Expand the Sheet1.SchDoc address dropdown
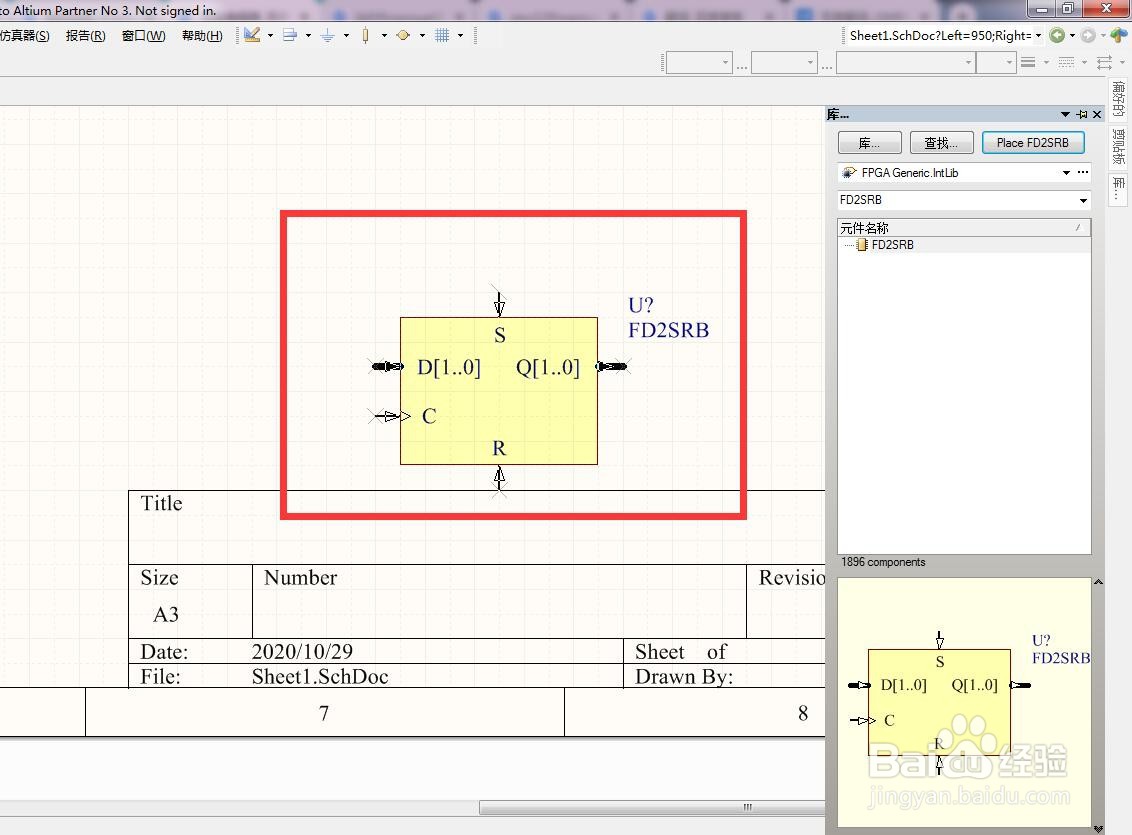The height and width of the screenshot is (835, 1132). (x=1038, y=35)
